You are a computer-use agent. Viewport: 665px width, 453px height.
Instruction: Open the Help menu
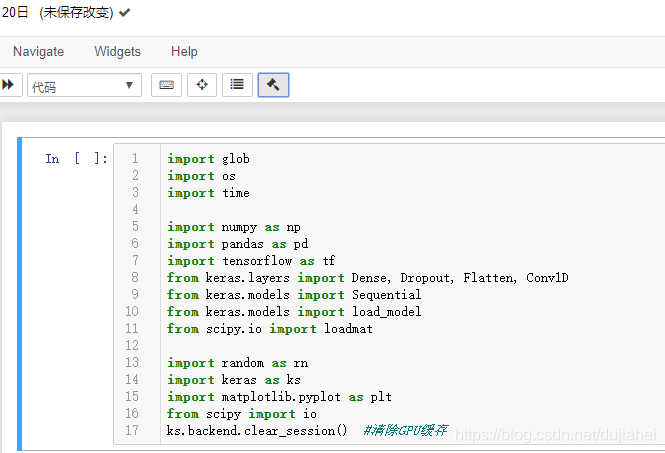click(x=184, y=51)
